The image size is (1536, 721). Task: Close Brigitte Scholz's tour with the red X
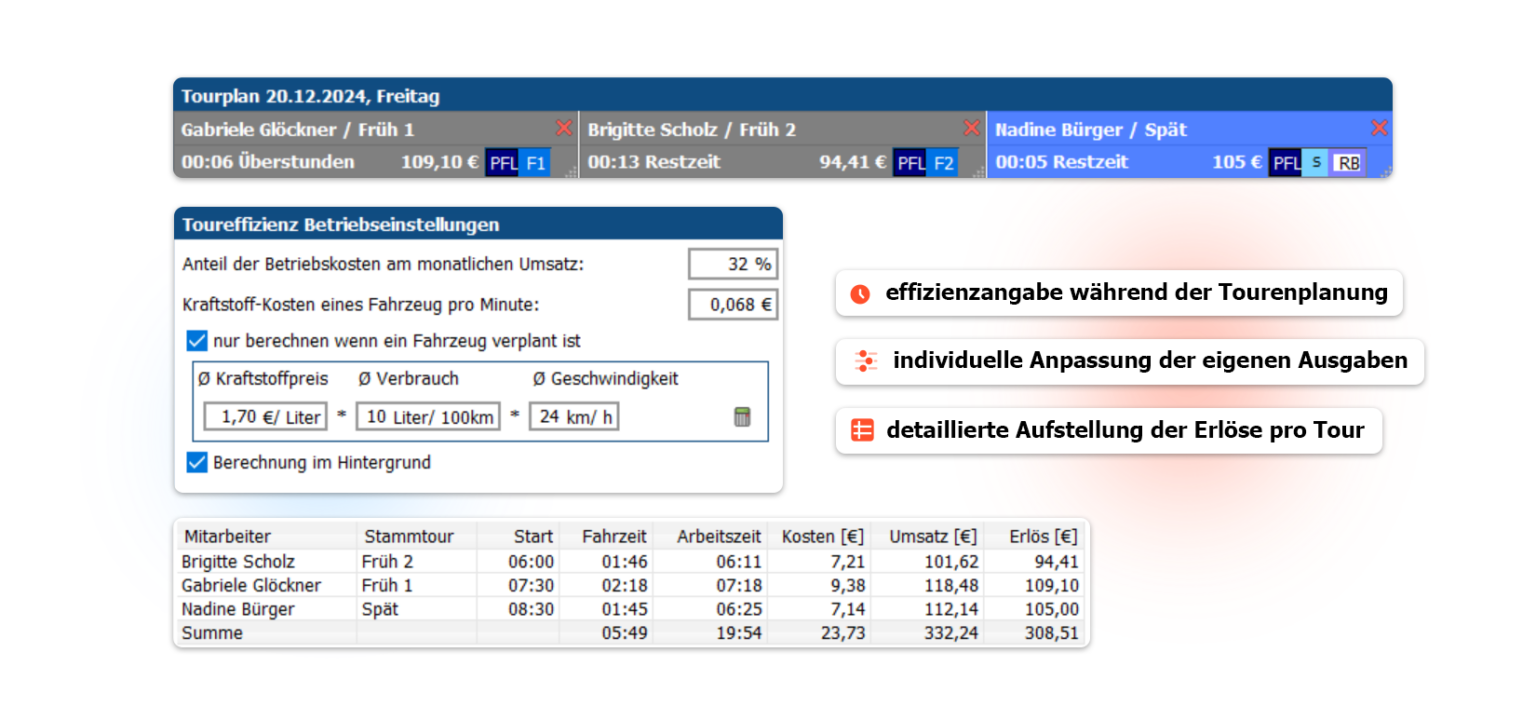(971, 128)
